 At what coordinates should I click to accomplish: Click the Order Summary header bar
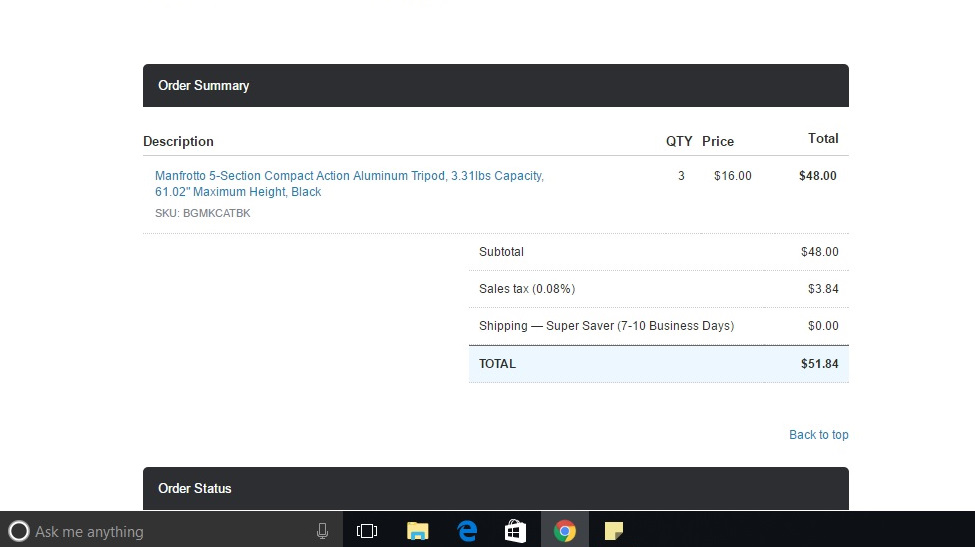click(x=495, y=86)
